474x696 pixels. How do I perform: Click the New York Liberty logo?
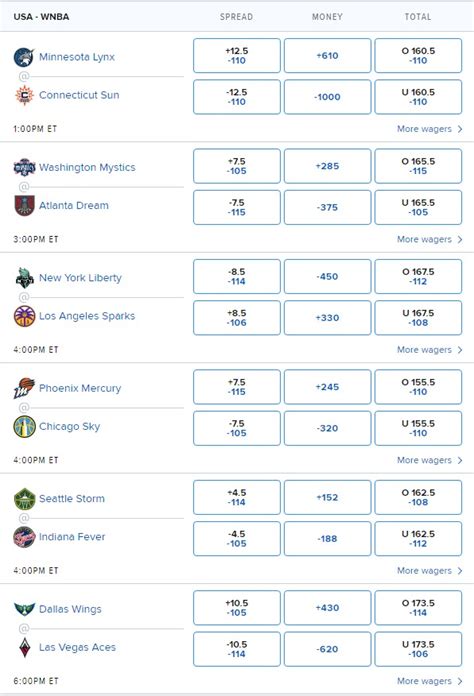coord(24,278)
